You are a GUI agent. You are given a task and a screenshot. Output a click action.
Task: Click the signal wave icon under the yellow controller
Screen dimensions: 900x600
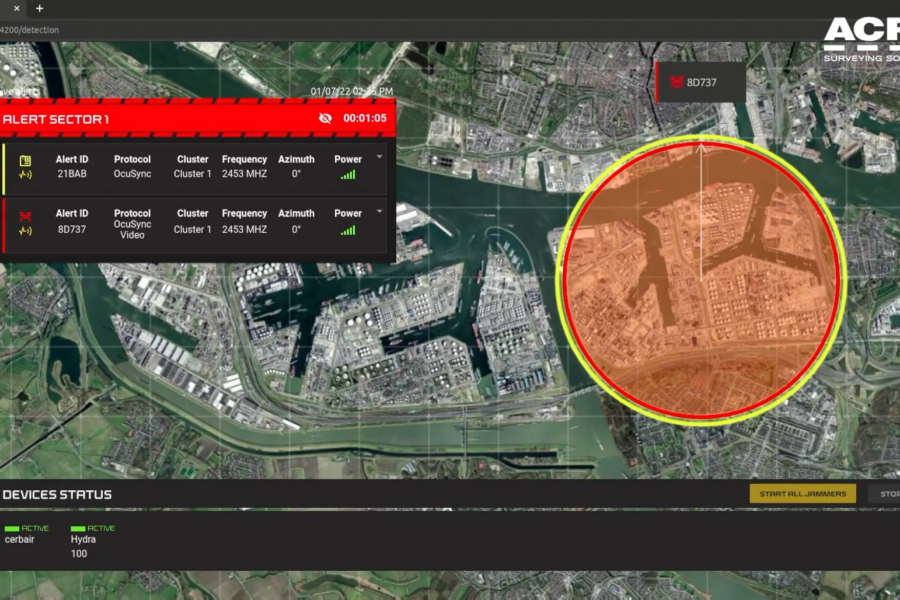25,176
